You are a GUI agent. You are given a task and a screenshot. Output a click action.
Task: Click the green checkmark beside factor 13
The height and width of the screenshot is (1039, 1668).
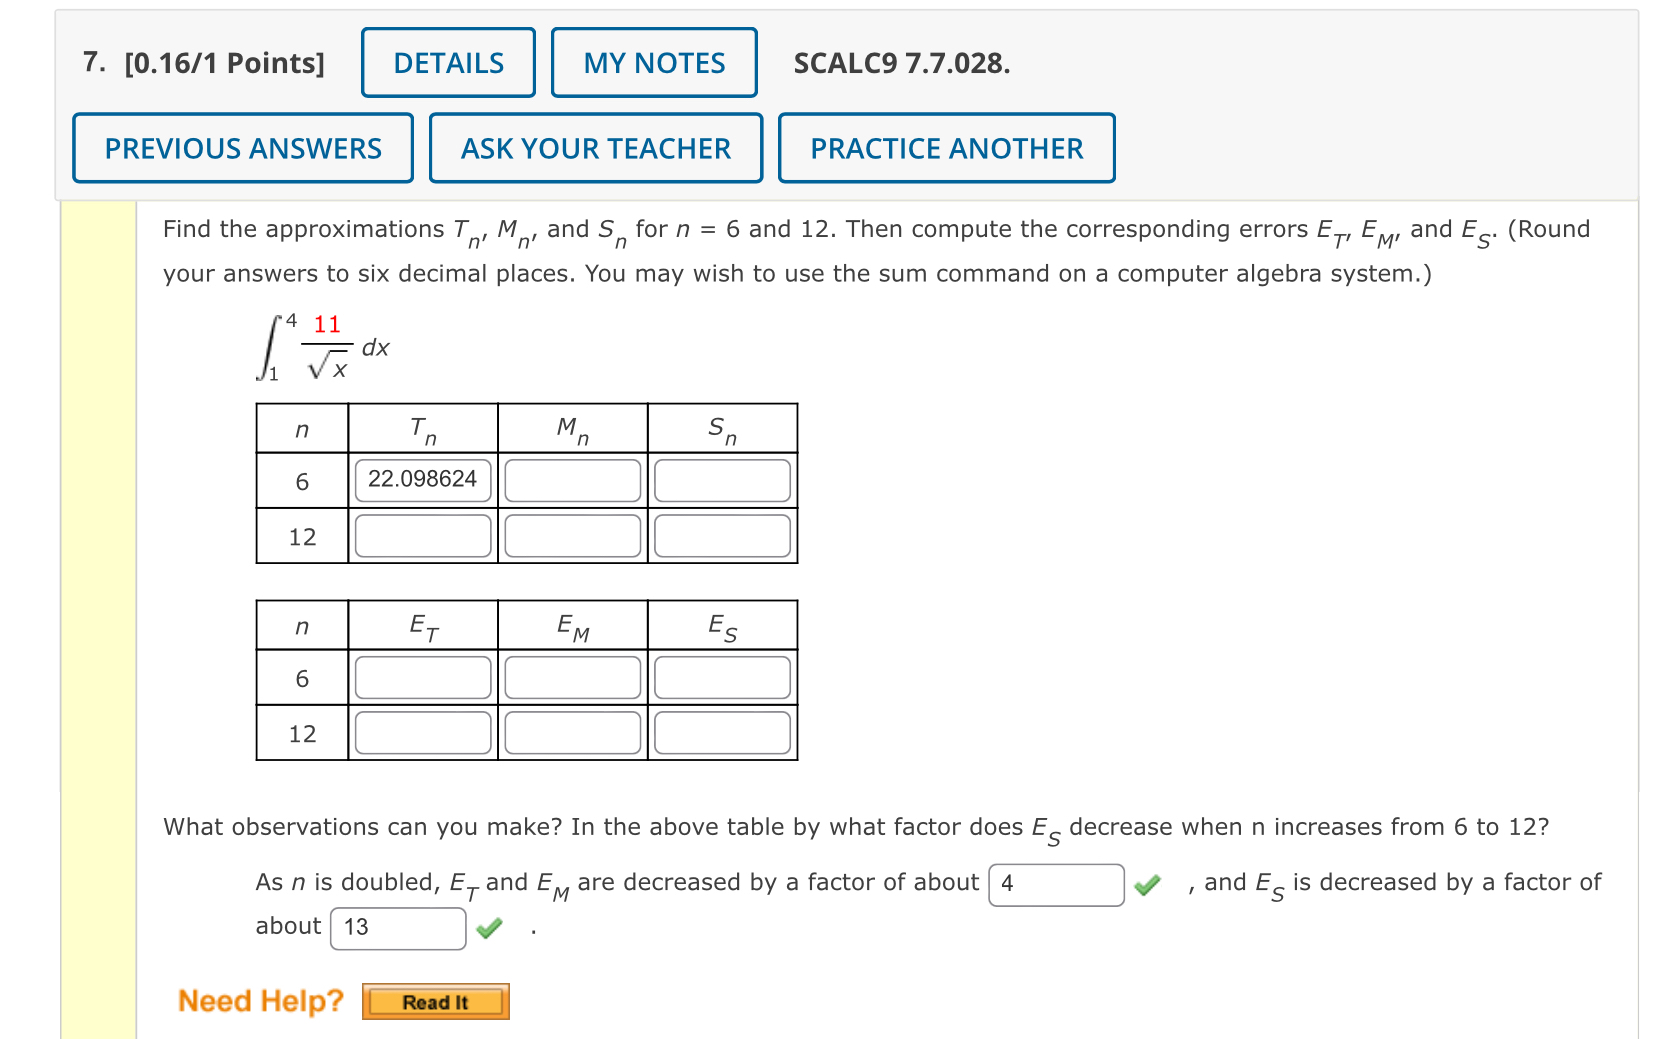(489, 929)
